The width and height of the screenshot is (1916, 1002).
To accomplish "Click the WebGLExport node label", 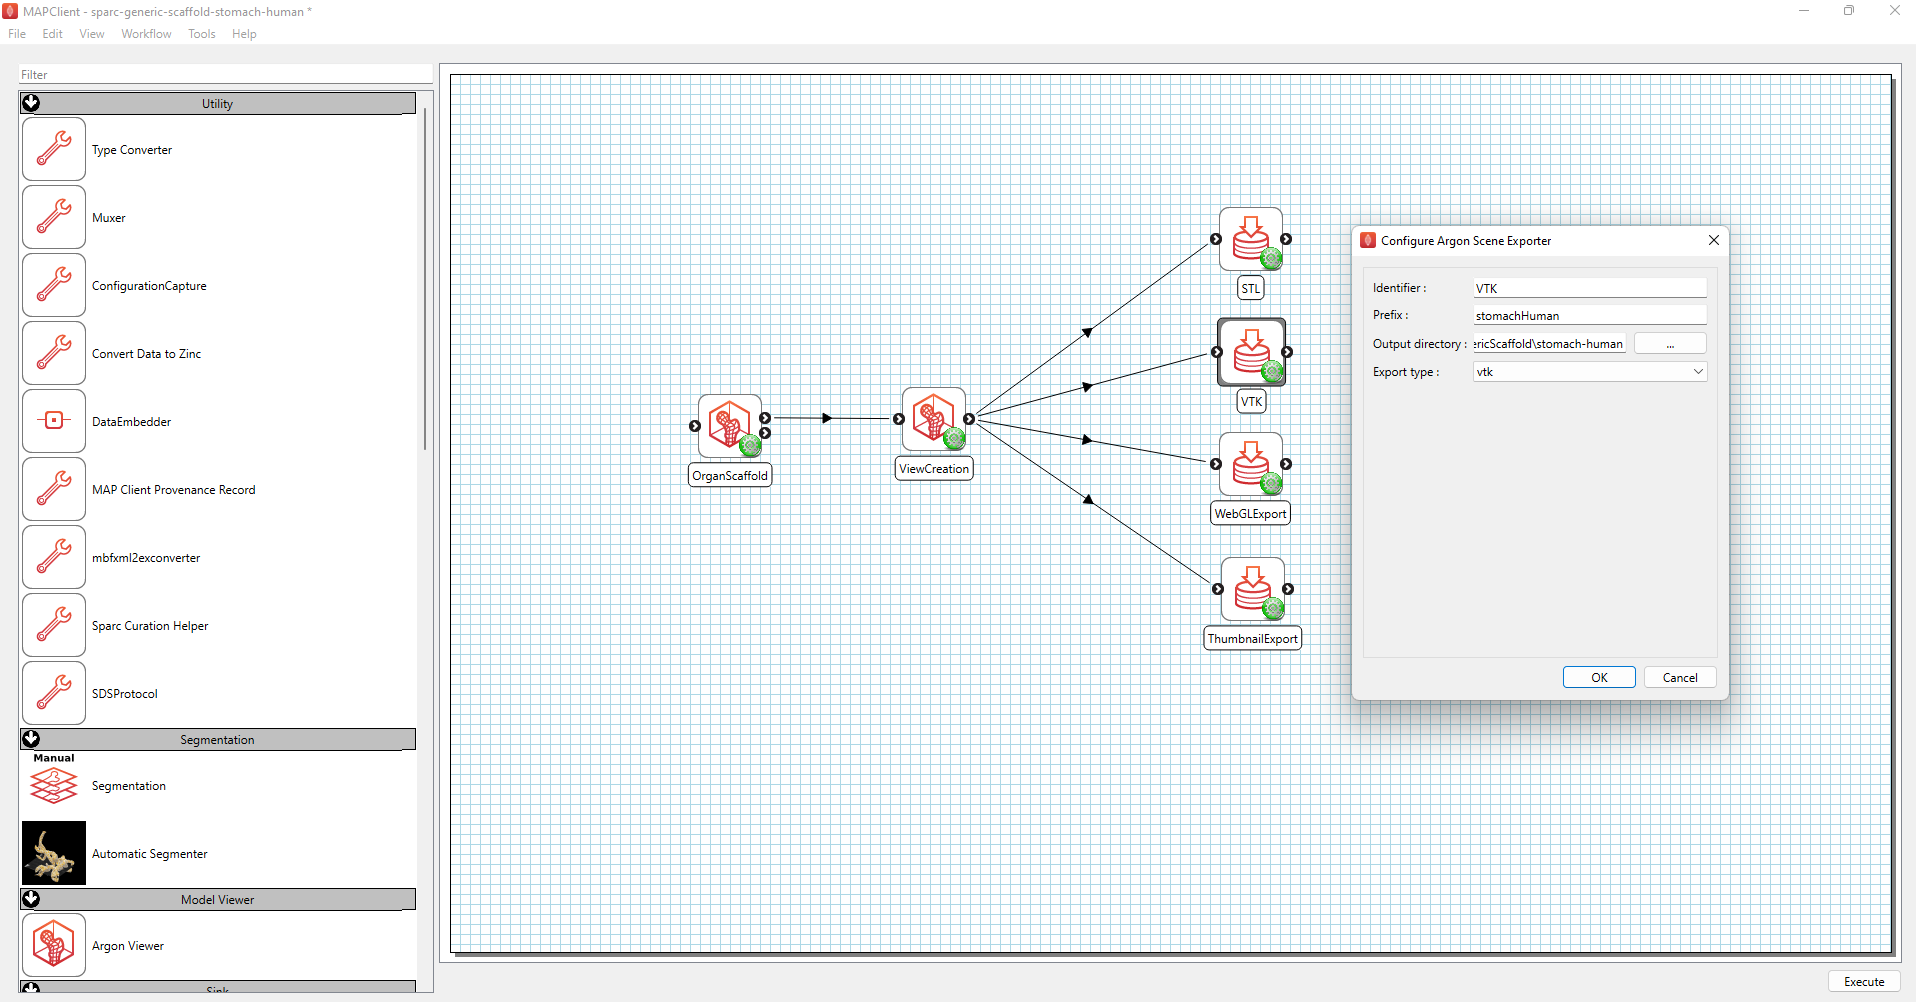I will [1251, 513].
